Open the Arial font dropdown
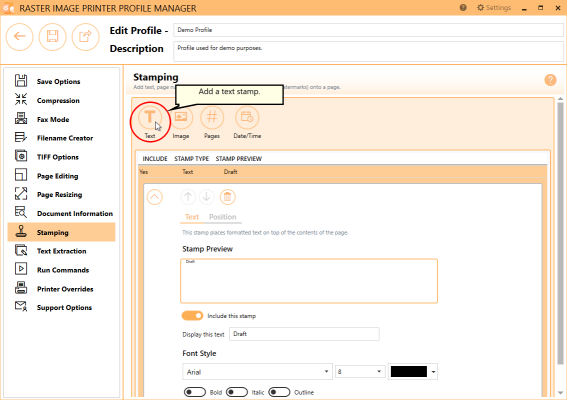Image resolution: width=567 pixels, height=400 pixels. [x=257, y=372]
